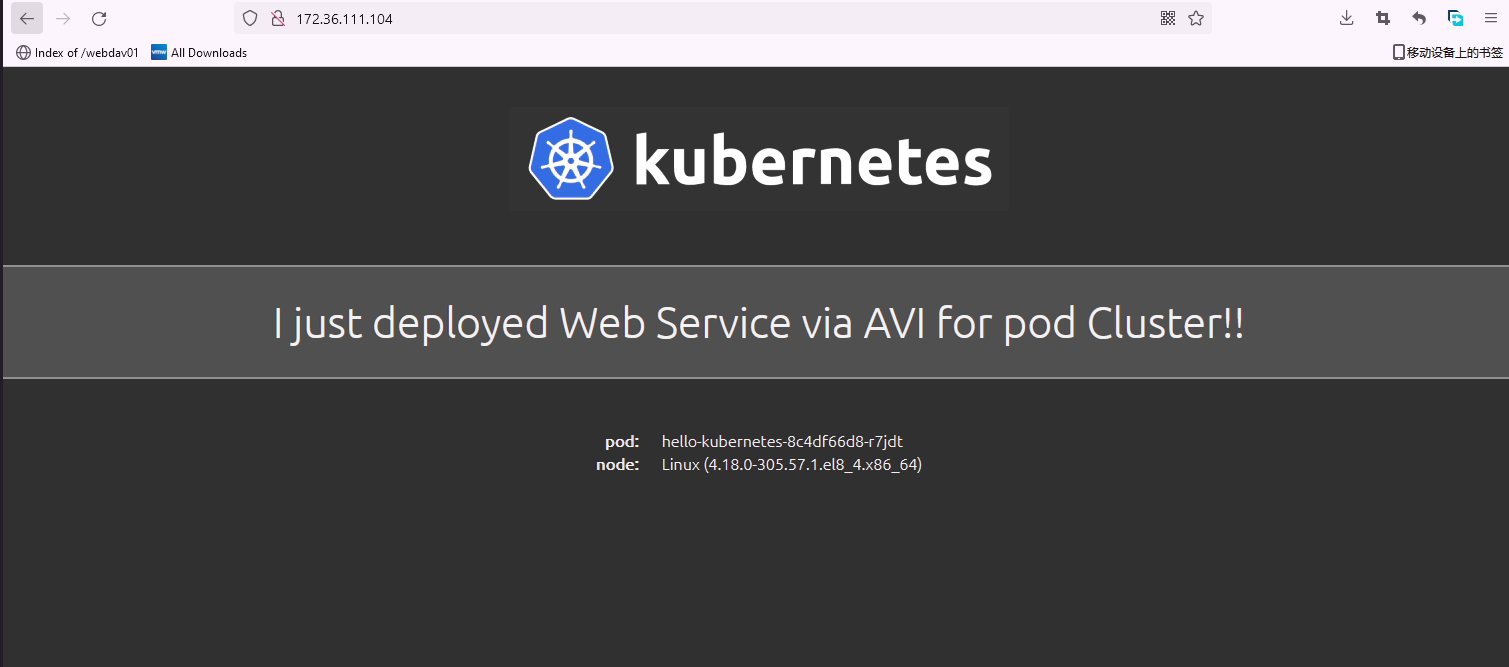Click the screenshot crop toolbar icon
The width and height of the screenshot is (1509, 667).
tap(1383, 18)
